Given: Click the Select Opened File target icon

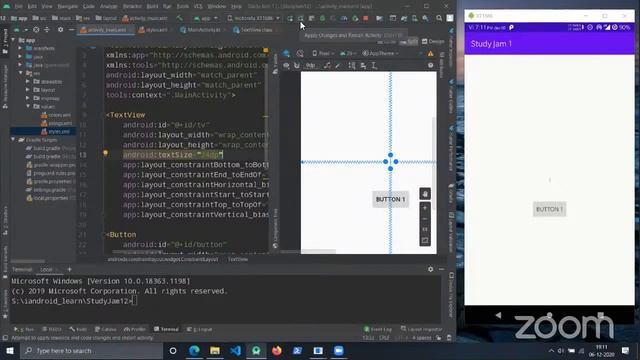Looking at the screenshot, I should pyautogui.click(x=36, y=30).
